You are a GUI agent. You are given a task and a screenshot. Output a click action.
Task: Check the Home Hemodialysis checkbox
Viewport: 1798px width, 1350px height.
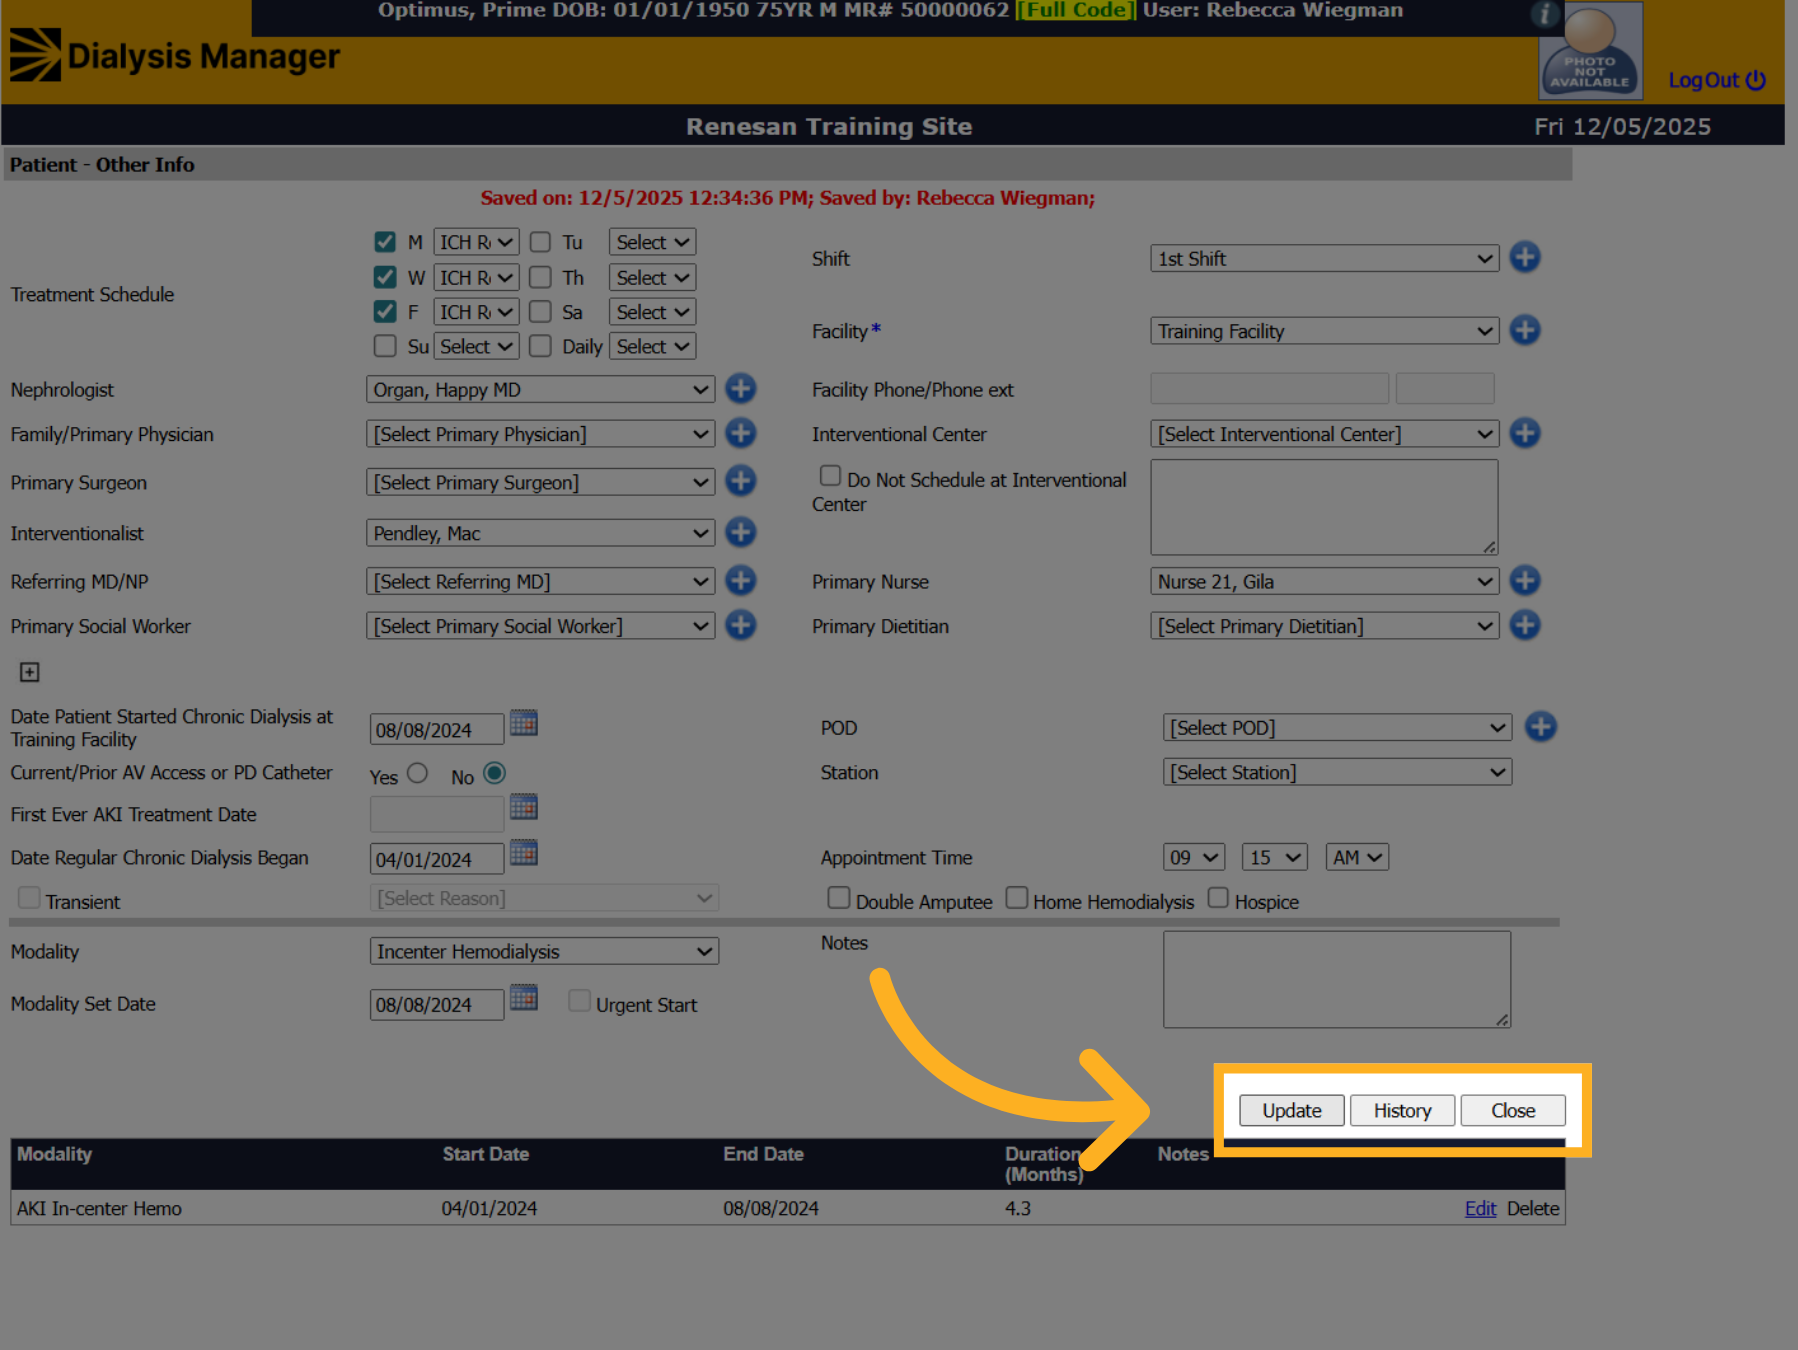tap(1016, 898)
